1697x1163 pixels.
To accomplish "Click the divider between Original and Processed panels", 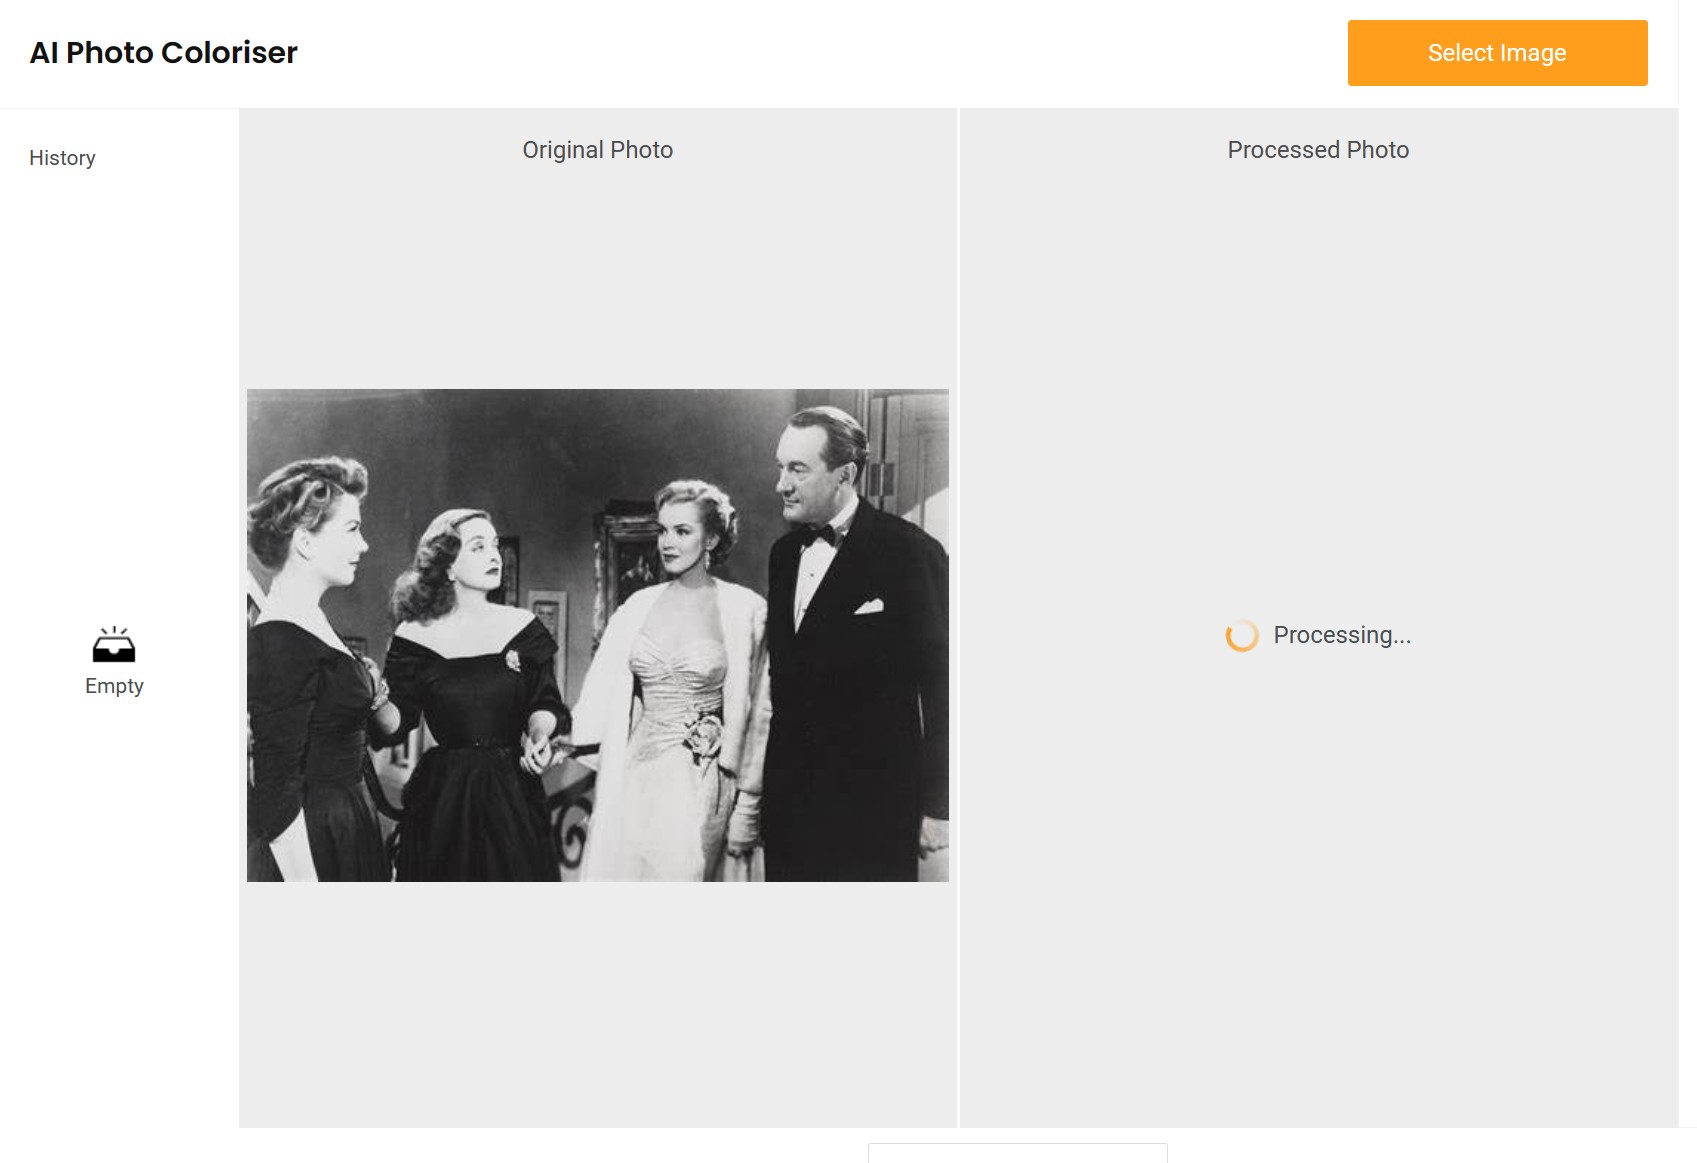I will 958,618.
